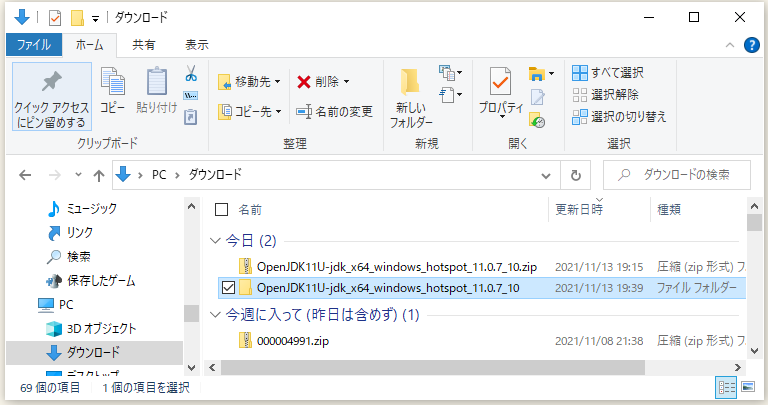Collapse the 今日 (2) group
This screenshot has width=768, height=405.
tap(215, 240)
